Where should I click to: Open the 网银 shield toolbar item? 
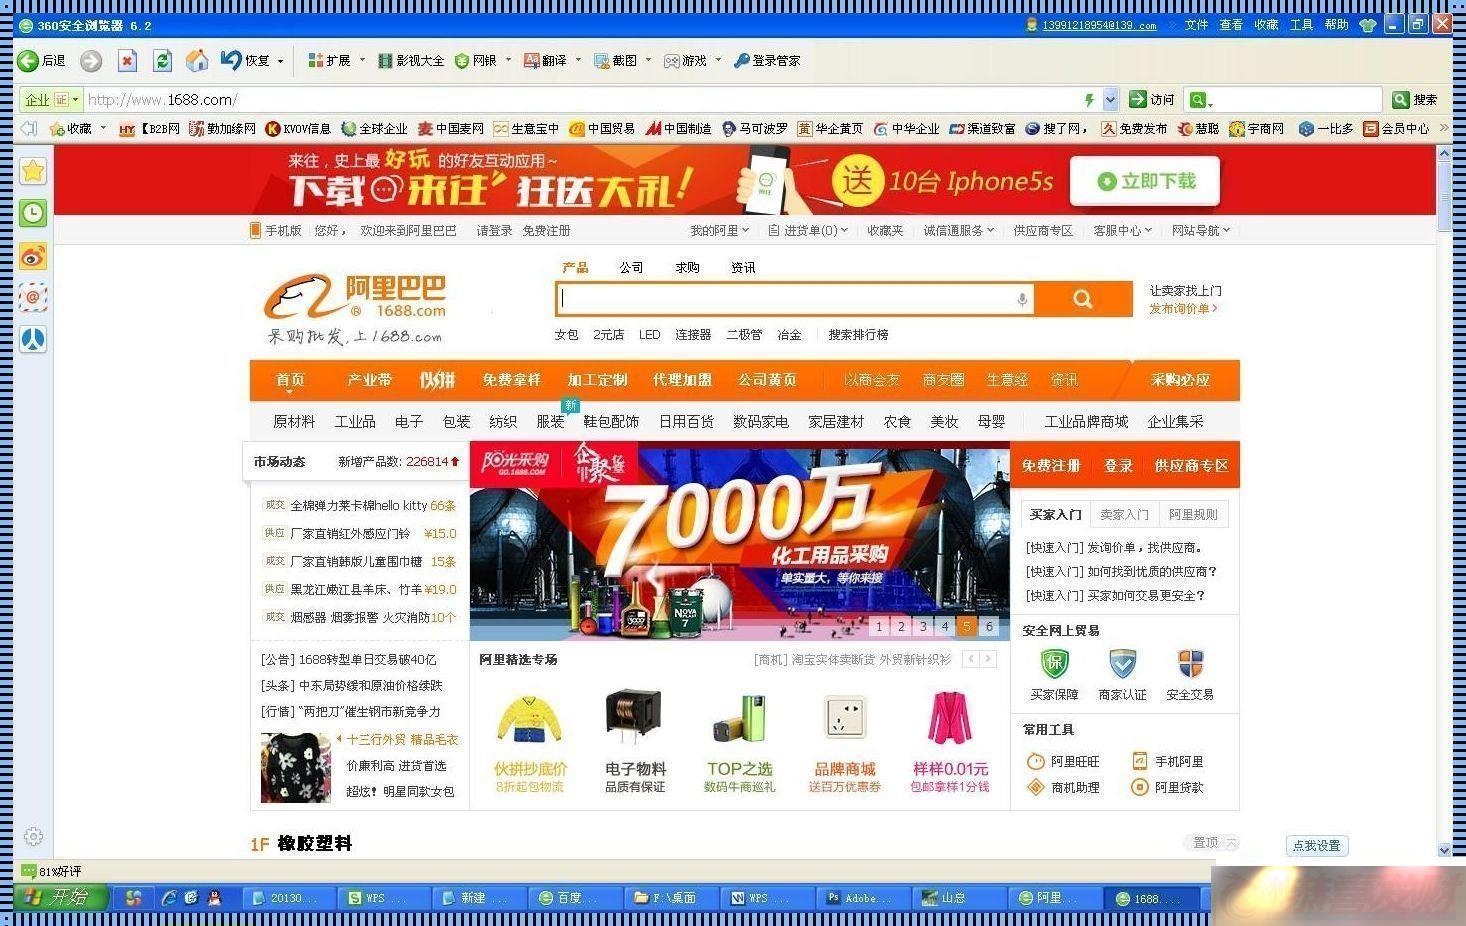coord(476,61)
